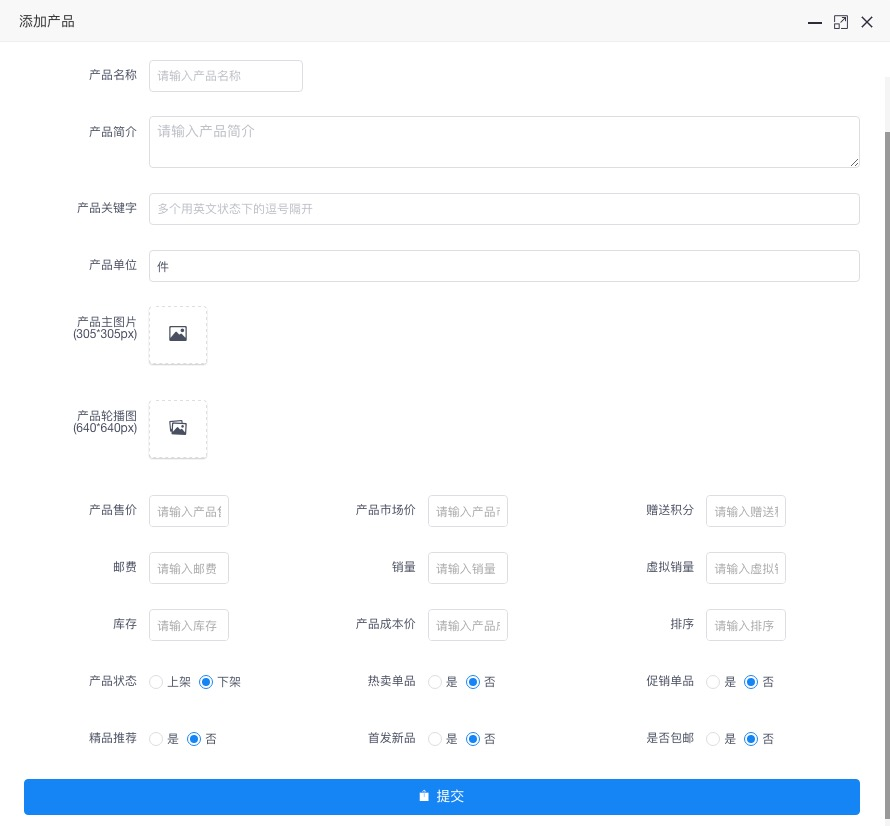This screenshot has height=826, width=890.
Task: Select 上架 for 产品状态
Action: point(156,682)
